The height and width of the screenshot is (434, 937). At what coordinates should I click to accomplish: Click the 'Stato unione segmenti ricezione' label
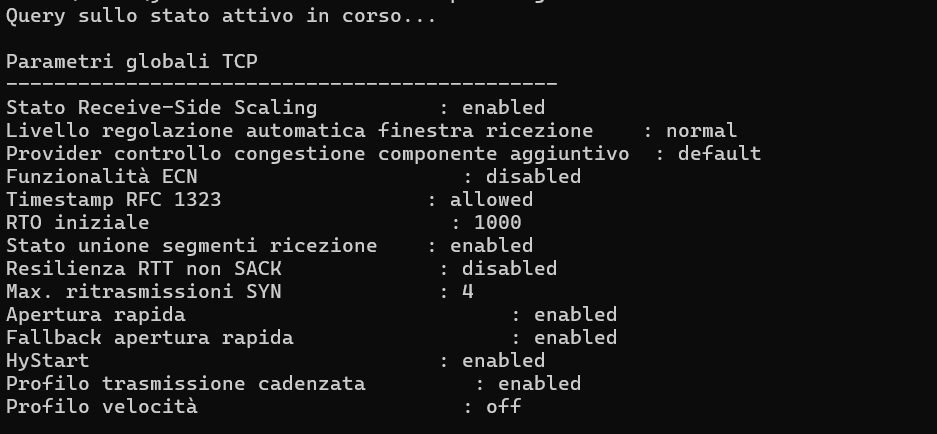(191, 246)
